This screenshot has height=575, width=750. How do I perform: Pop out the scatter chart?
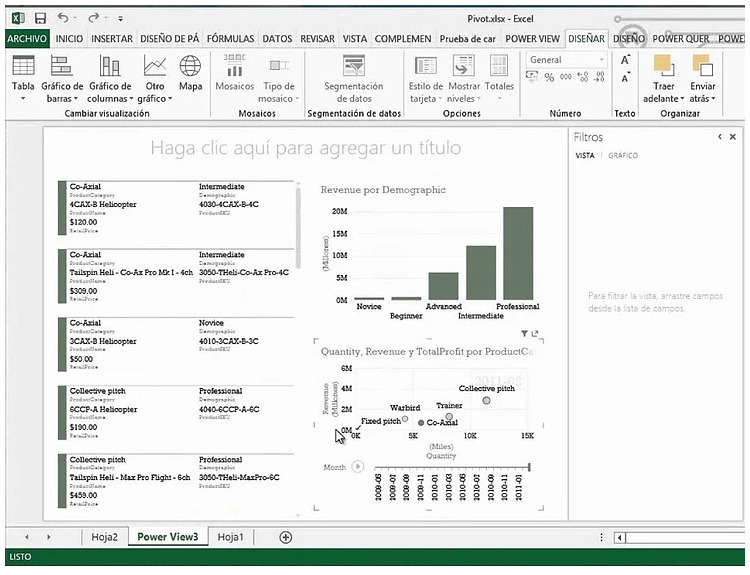(x=535, y=333)
